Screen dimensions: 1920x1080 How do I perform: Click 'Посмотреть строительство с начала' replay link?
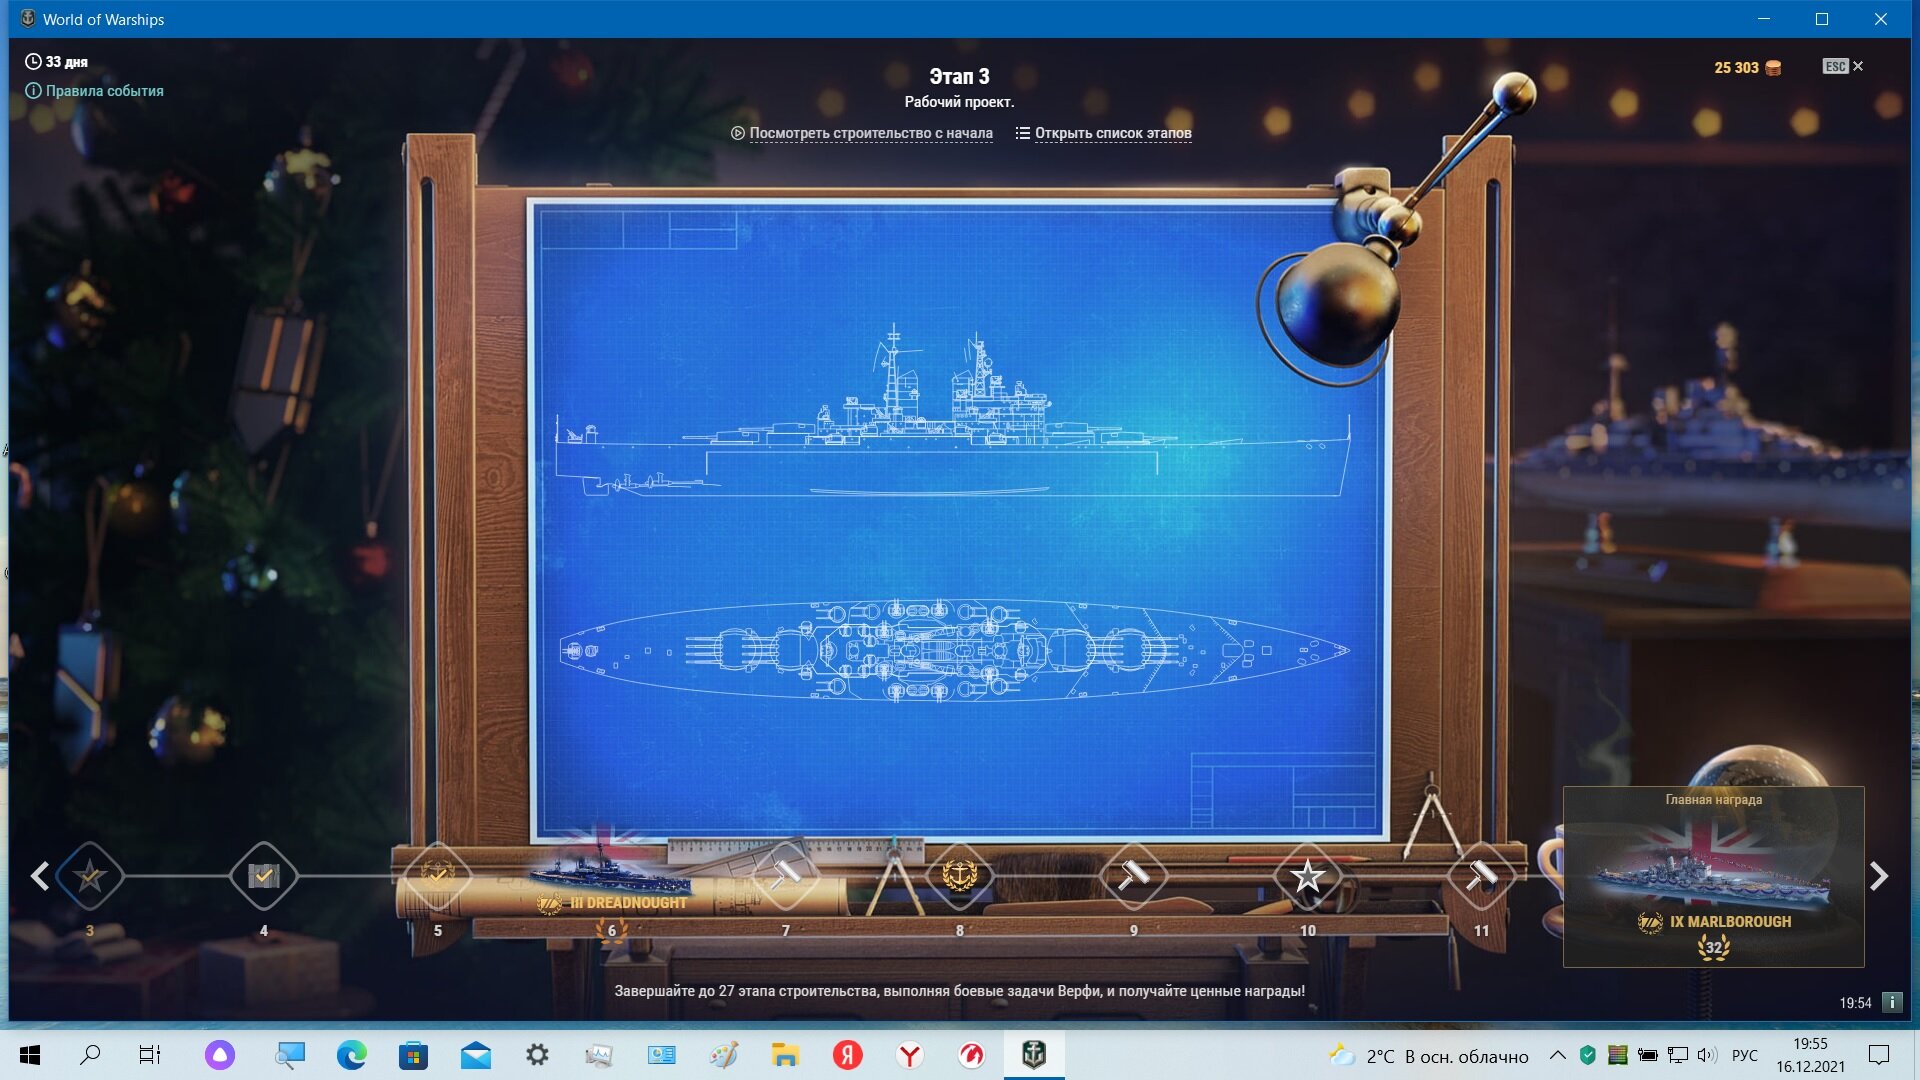(861, 133)
